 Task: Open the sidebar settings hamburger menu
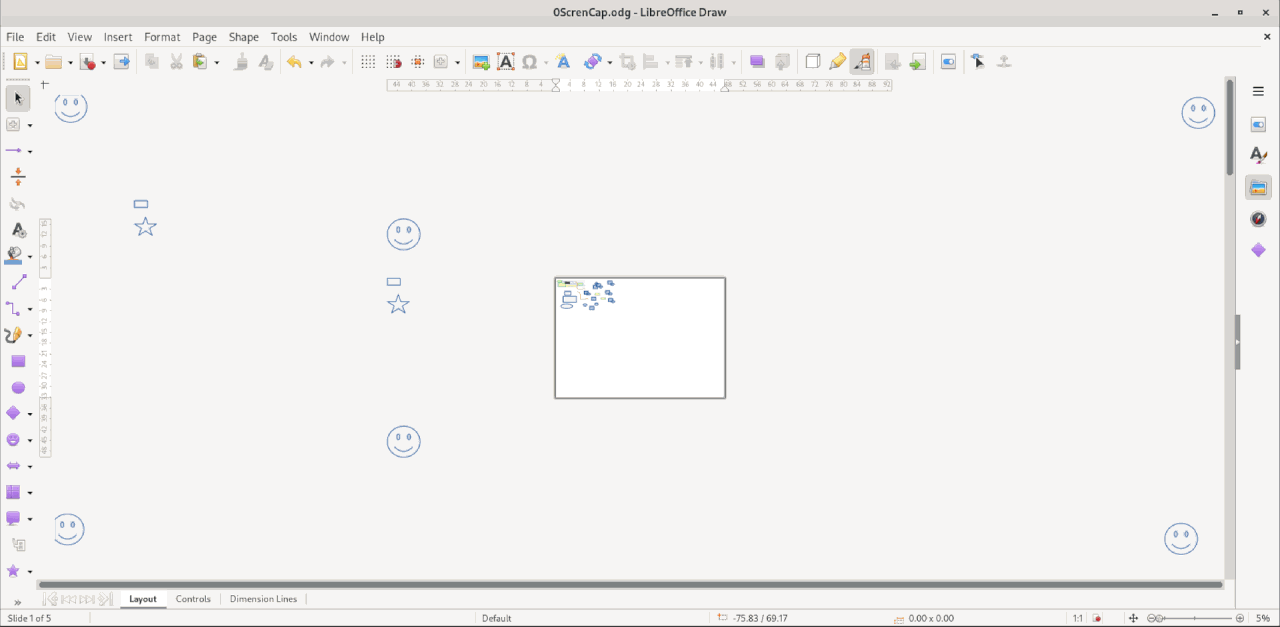[x=1258, y=91]
